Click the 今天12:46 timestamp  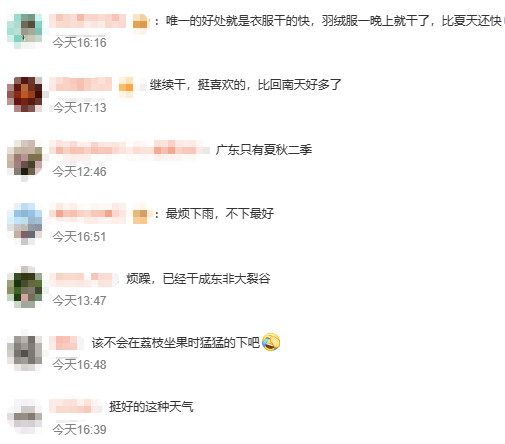(79, 172)
